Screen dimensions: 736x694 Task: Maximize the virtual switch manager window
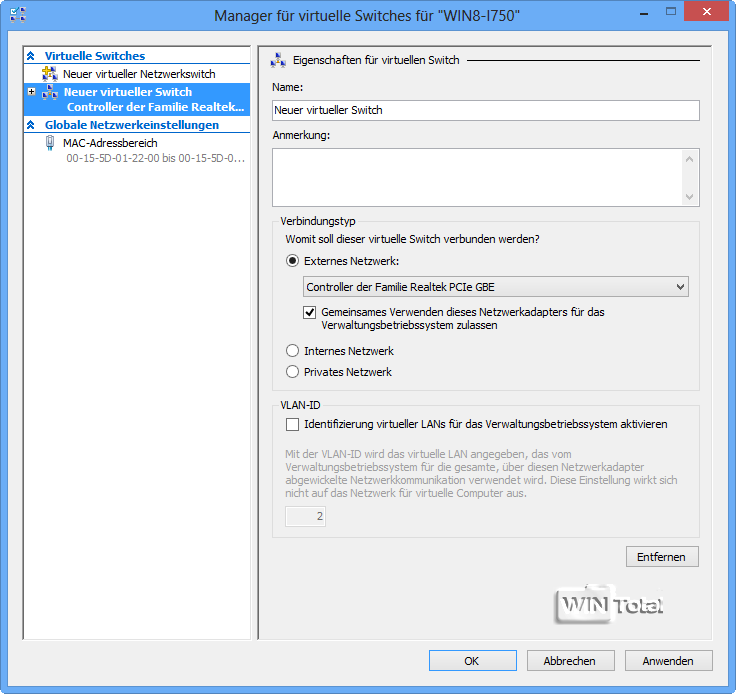point(671,12)
